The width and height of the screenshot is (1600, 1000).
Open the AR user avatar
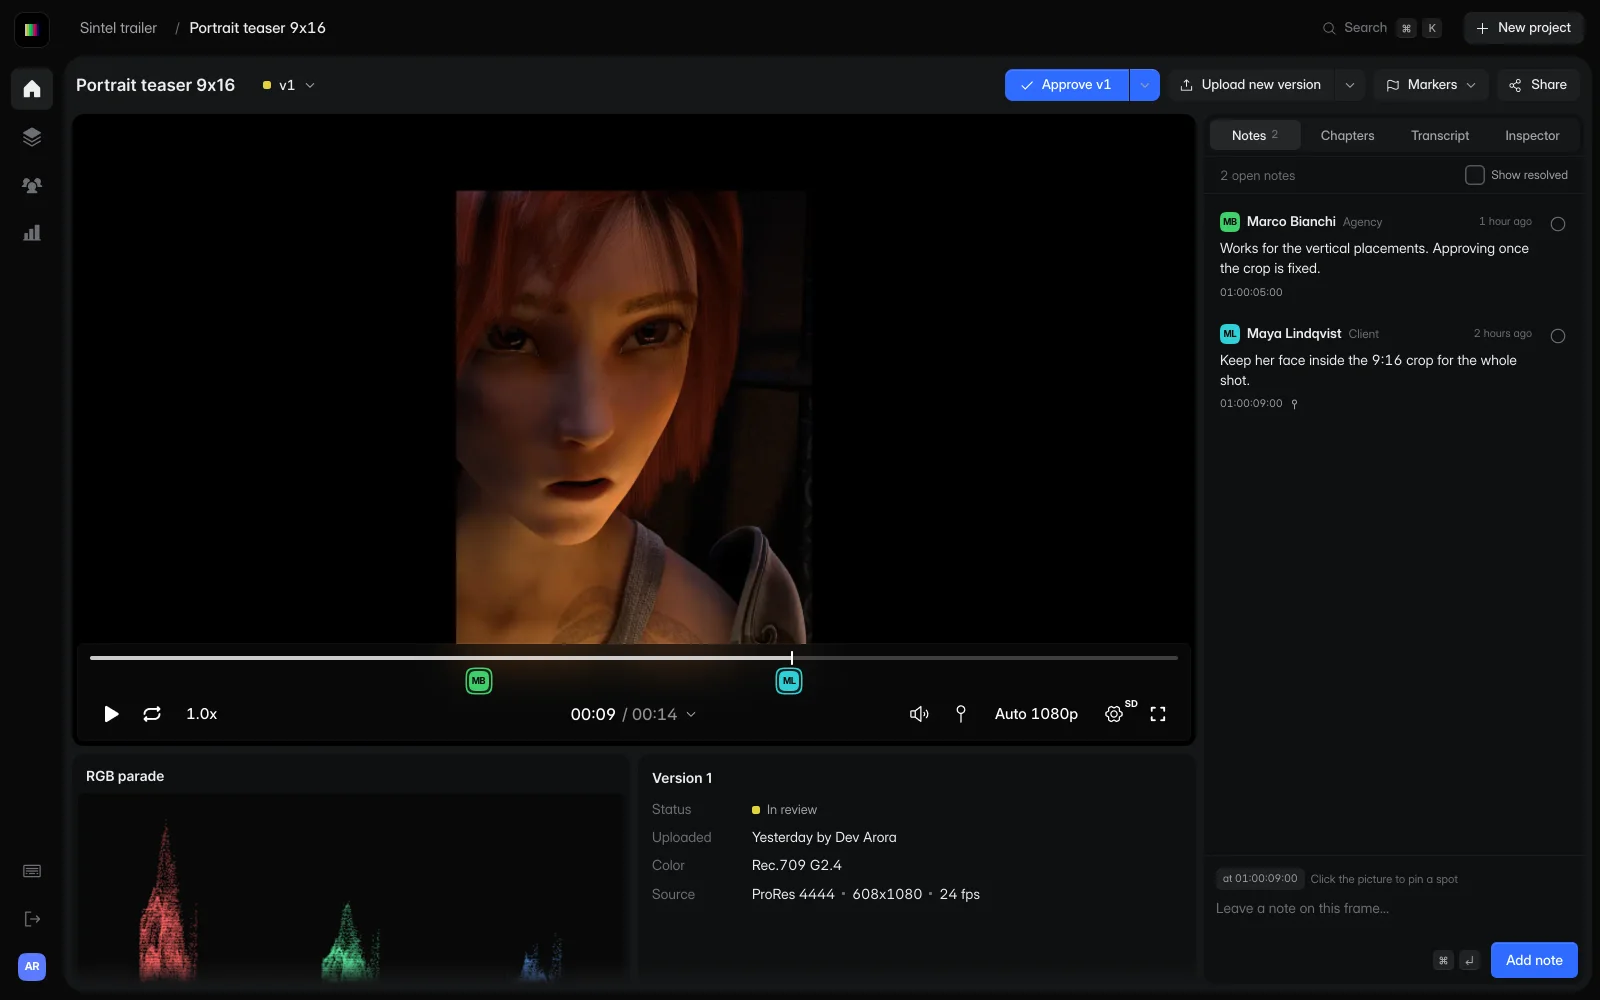coord(32,967)
